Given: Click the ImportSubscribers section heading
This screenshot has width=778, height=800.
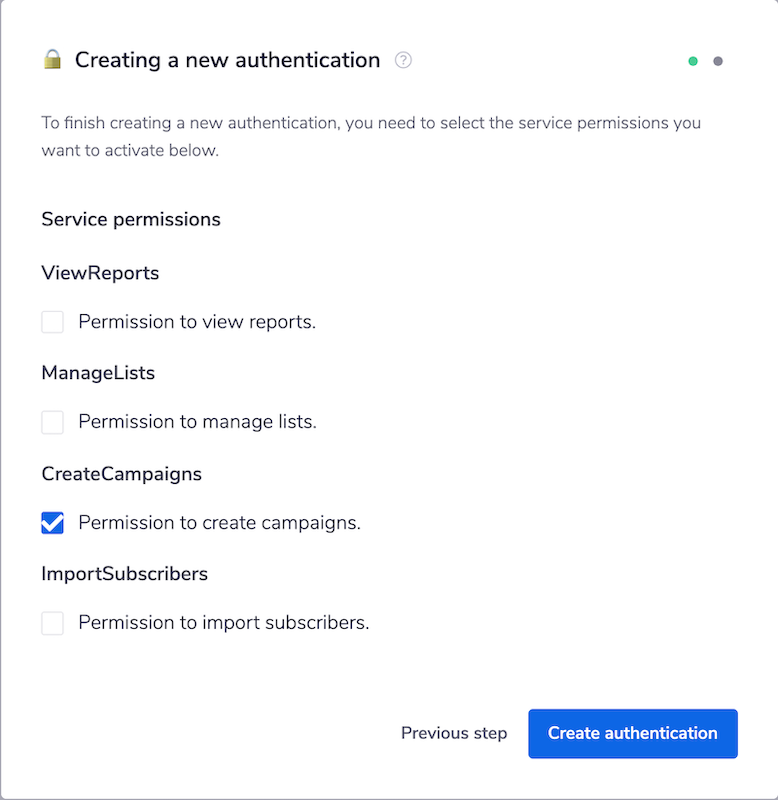Looking at the screenshot, I should click(x=124, y=573).
